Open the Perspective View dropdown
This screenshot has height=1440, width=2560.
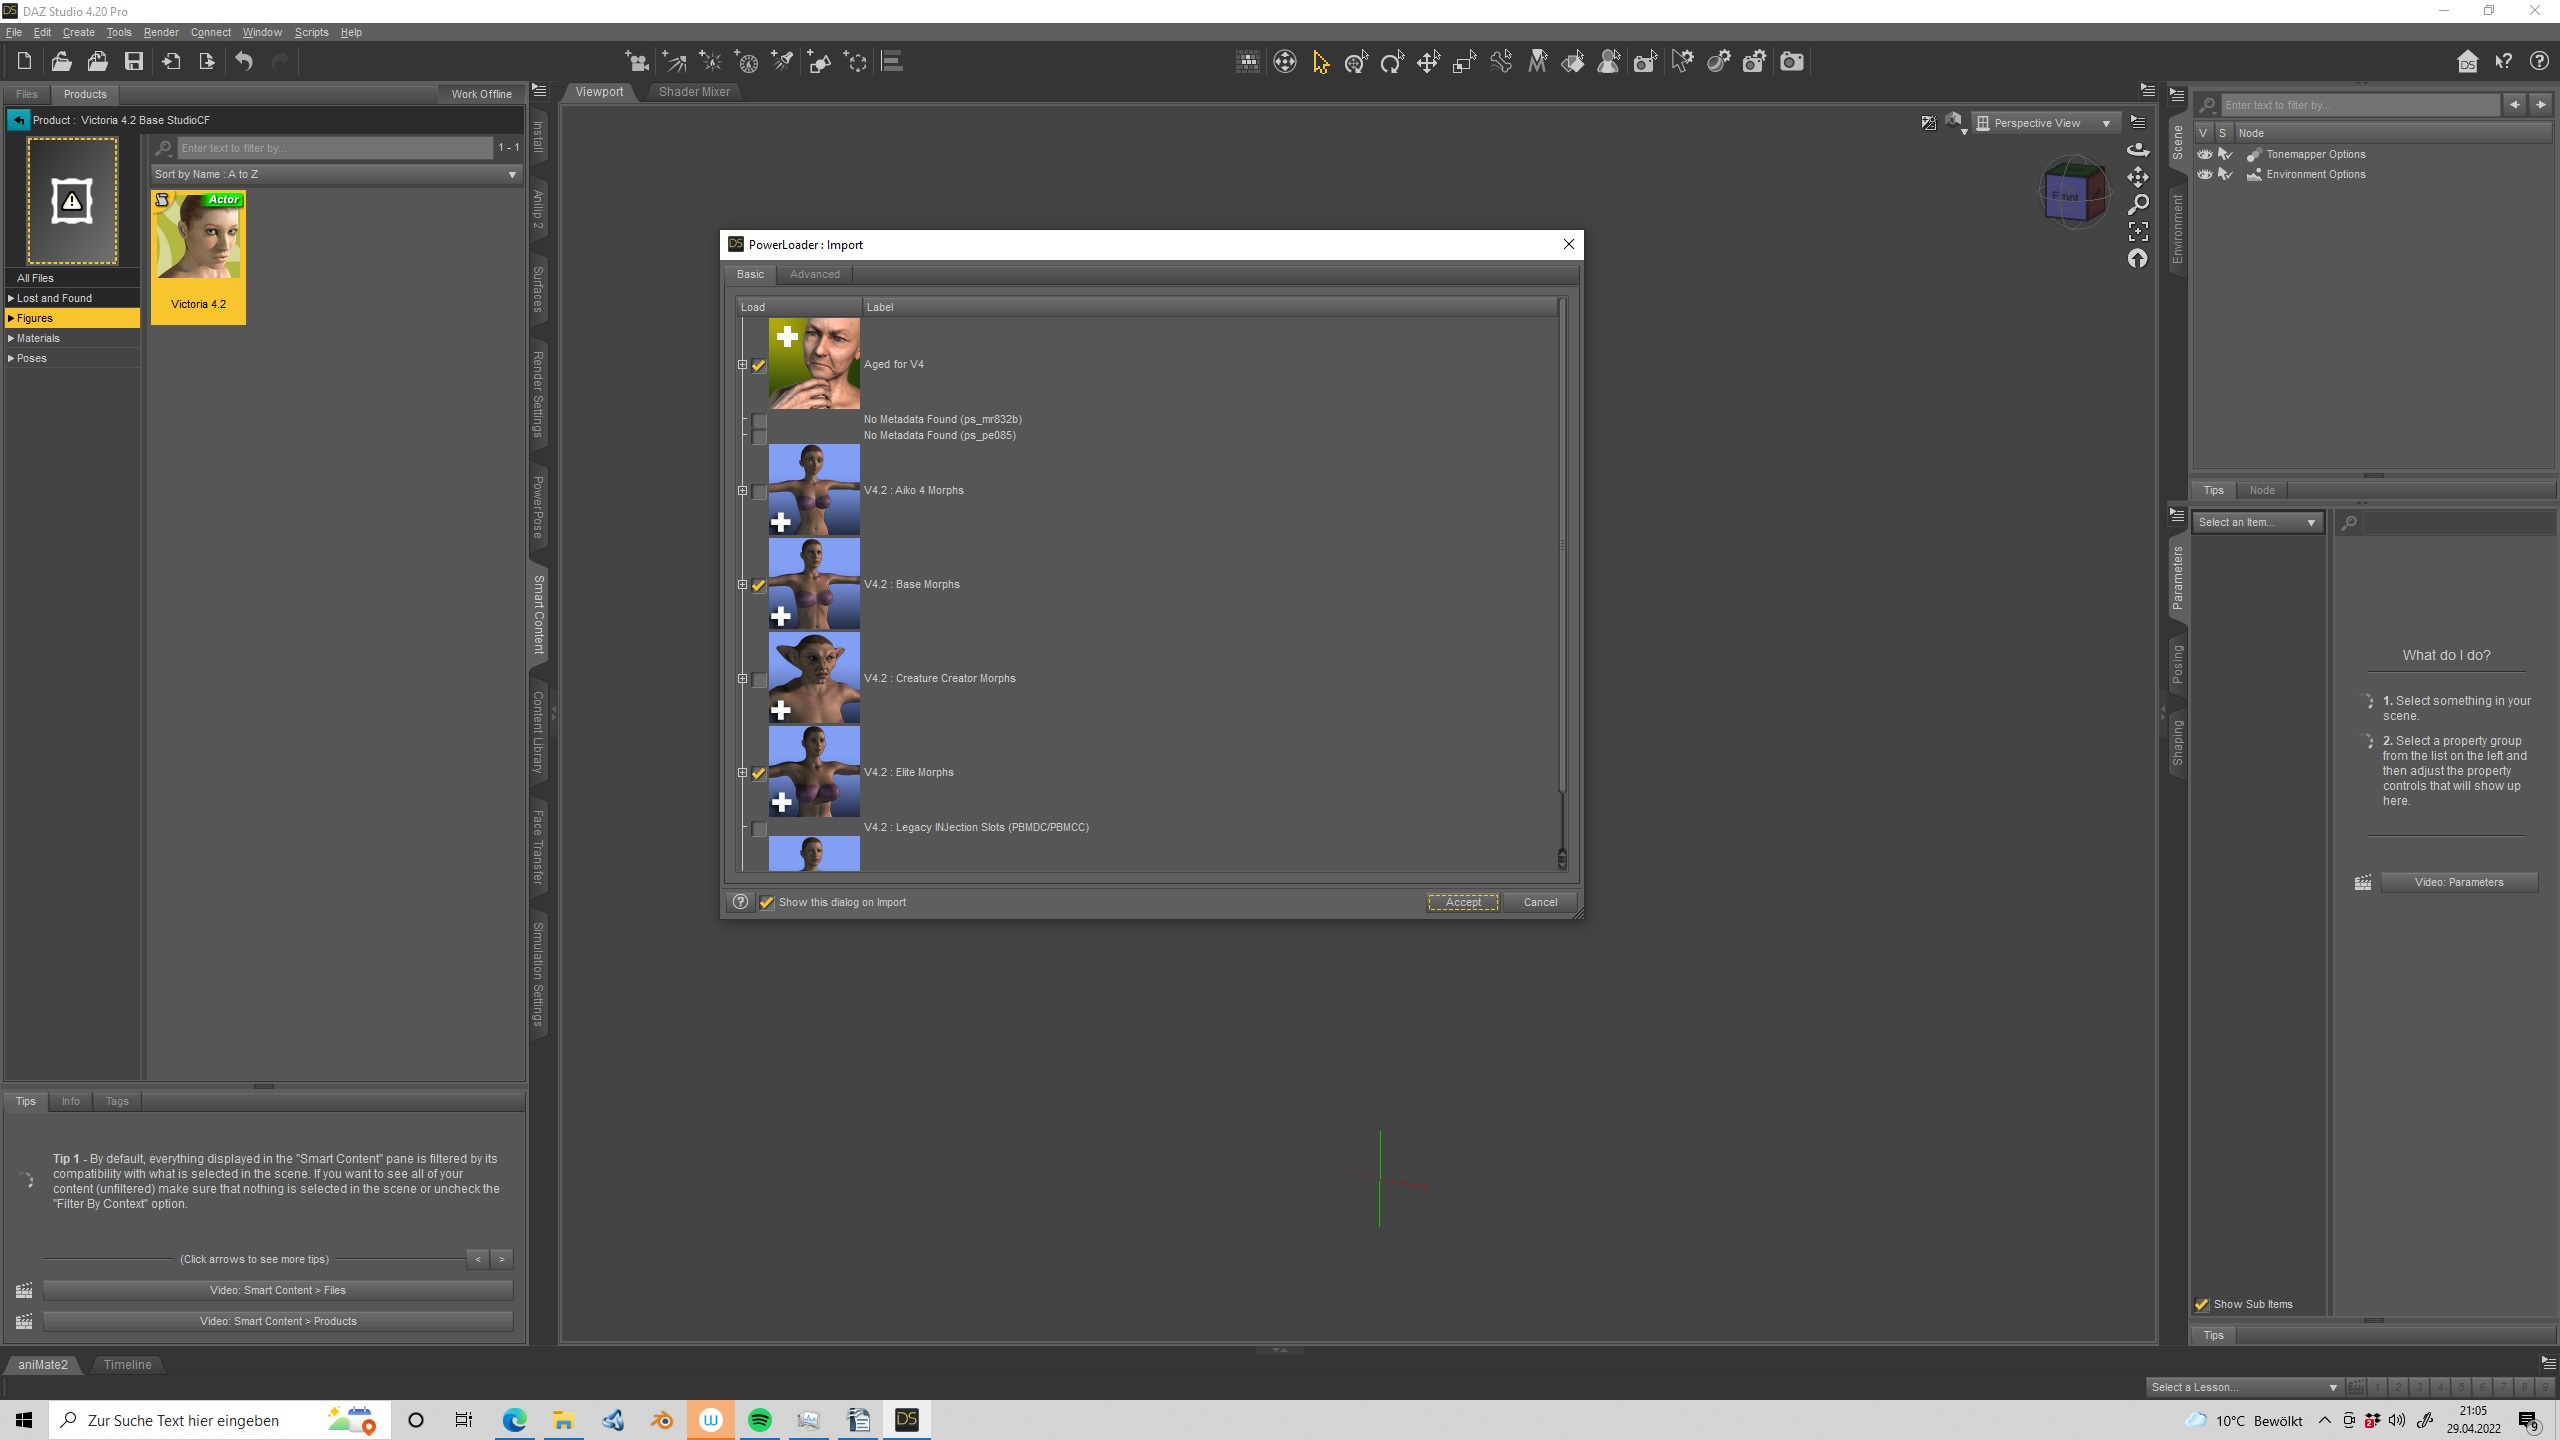pyautogui.click(x=2044, y=123)
